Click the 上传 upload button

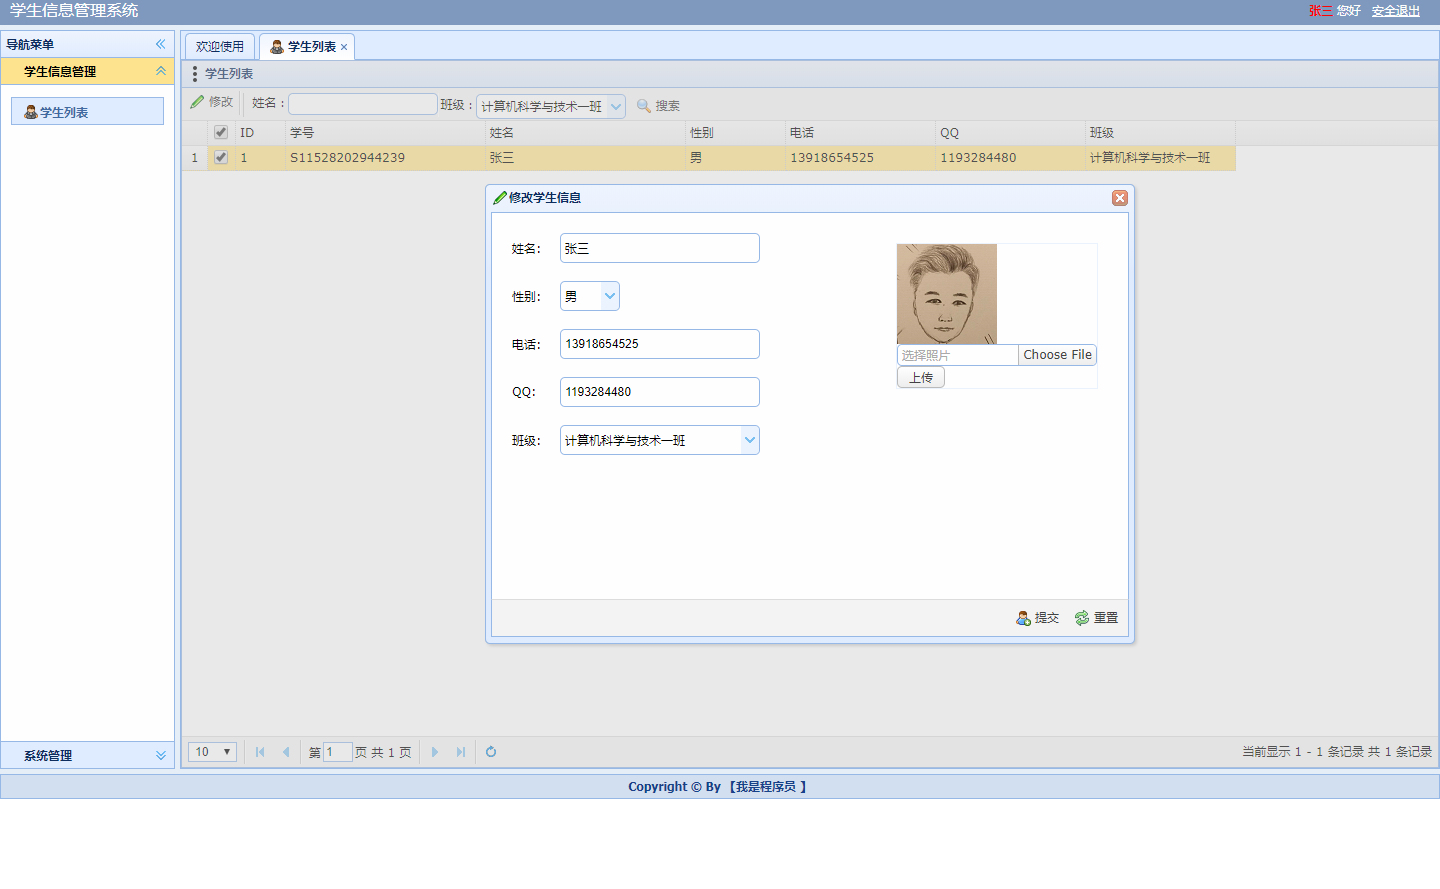click(921, 378)
